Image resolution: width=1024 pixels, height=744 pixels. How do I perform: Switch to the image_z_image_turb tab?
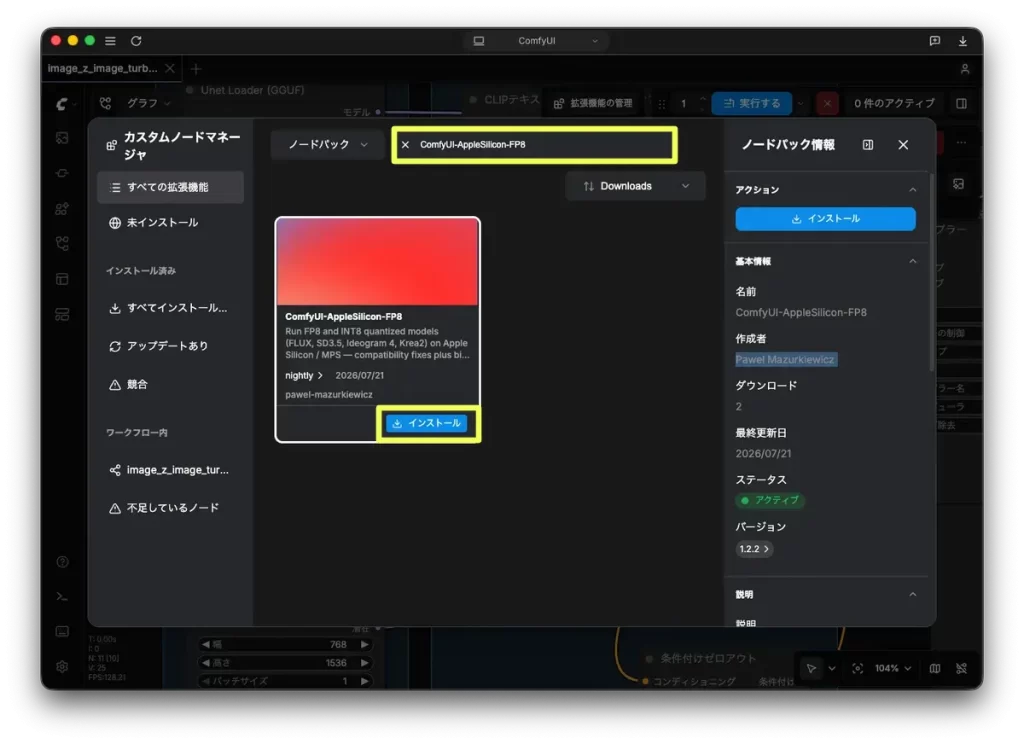[x=103, y=68]
